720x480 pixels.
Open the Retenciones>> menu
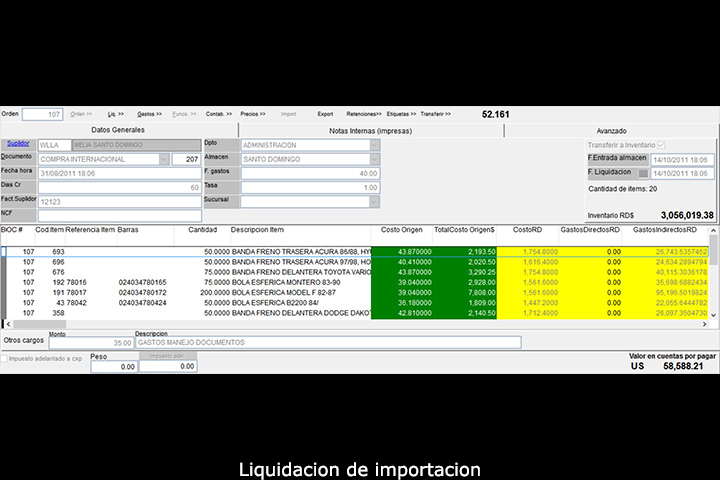pos(363,114)
